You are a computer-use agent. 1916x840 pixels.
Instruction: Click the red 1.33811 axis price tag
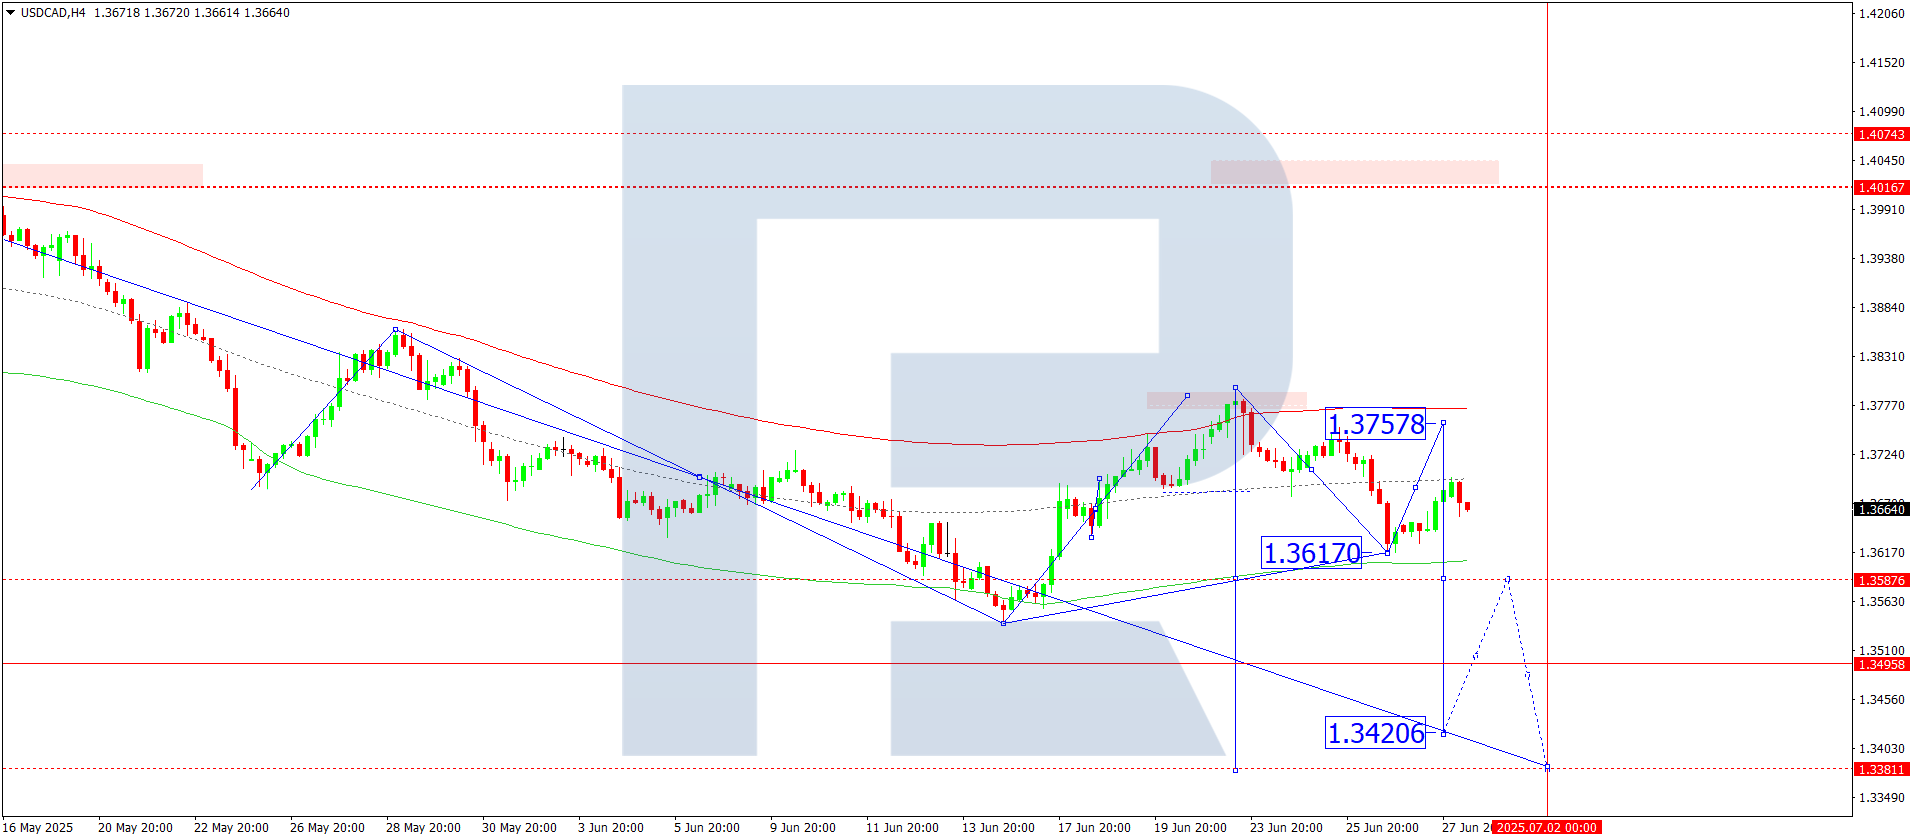[1881, 769]
